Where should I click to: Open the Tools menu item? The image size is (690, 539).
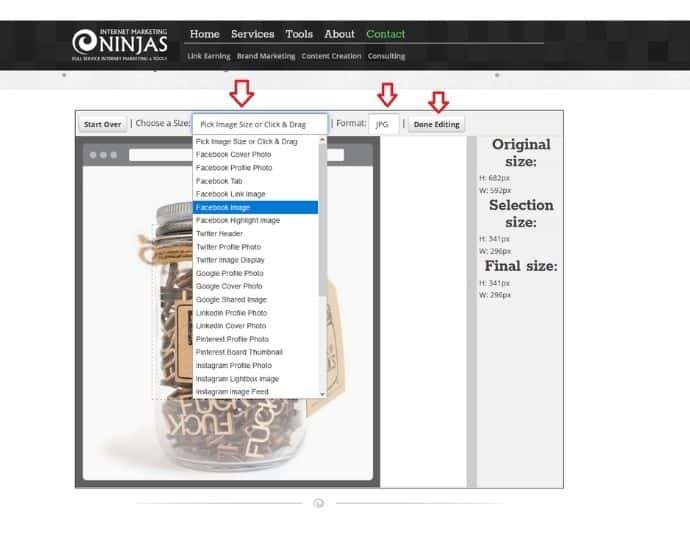point(299,34)
